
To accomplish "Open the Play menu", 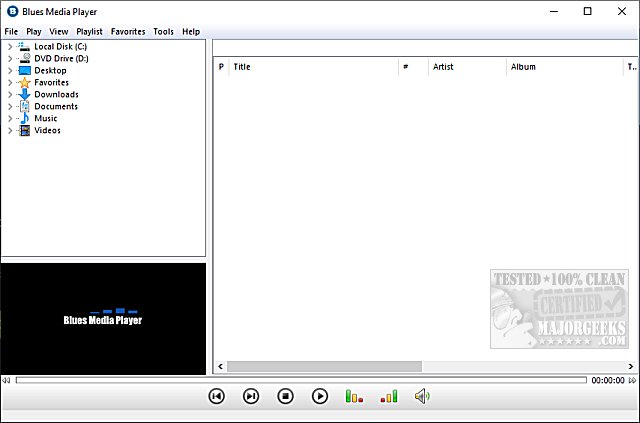I will (33, 31).
